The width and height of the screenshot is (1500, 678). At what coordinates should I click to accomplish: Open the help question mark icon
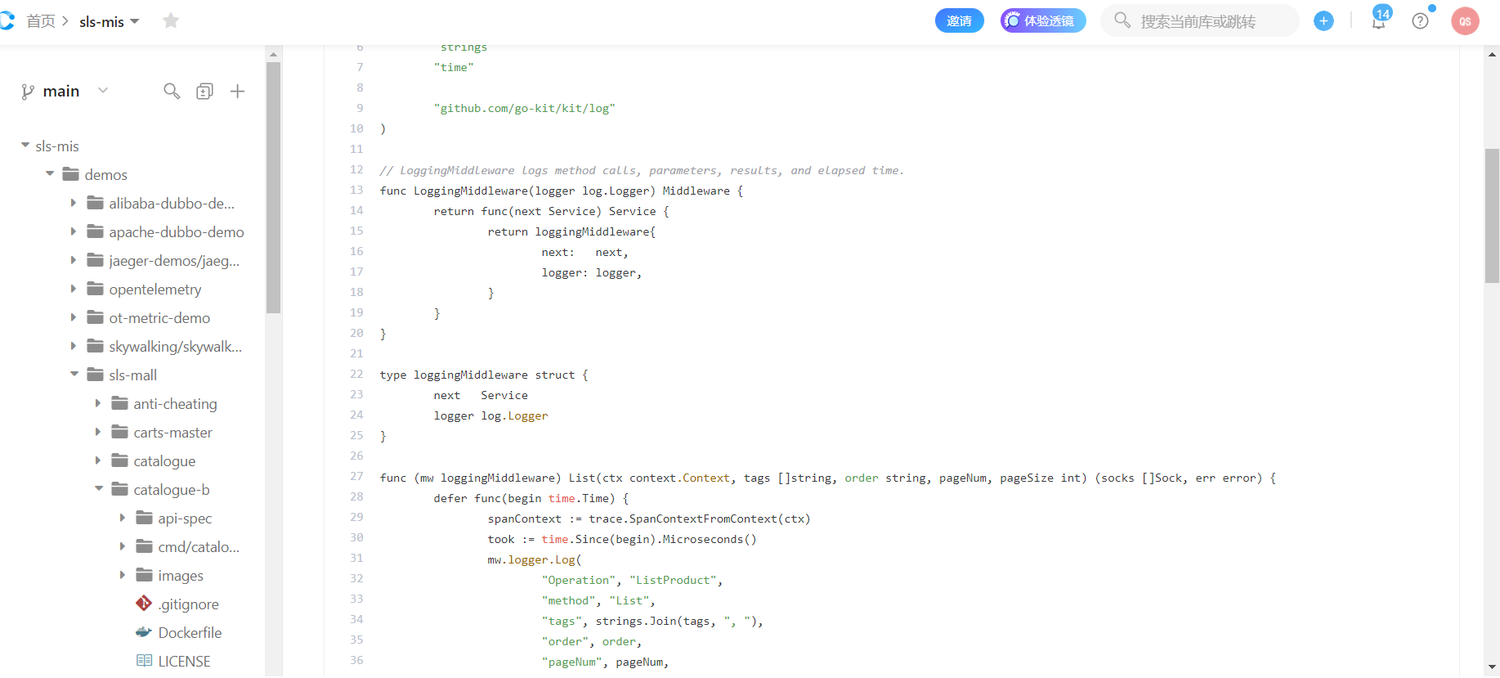point(1420,21)
